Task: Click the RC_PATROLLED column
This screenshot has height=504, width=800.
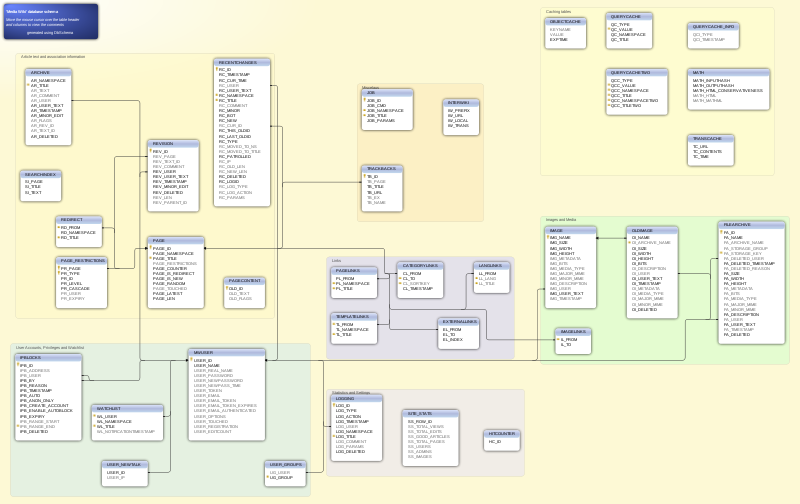Action: 235,156
